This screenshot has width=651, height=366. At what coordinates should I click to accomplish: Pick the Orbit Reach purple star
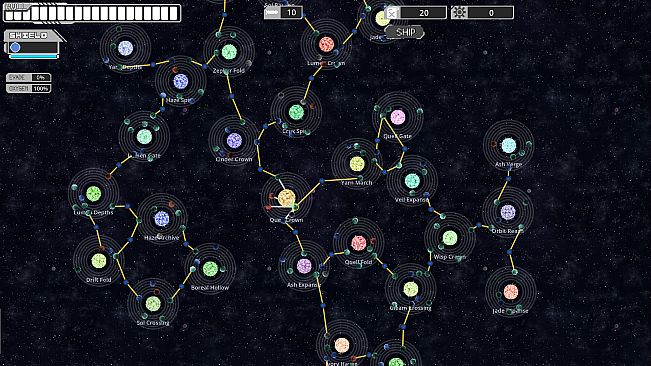pos(508,212)
